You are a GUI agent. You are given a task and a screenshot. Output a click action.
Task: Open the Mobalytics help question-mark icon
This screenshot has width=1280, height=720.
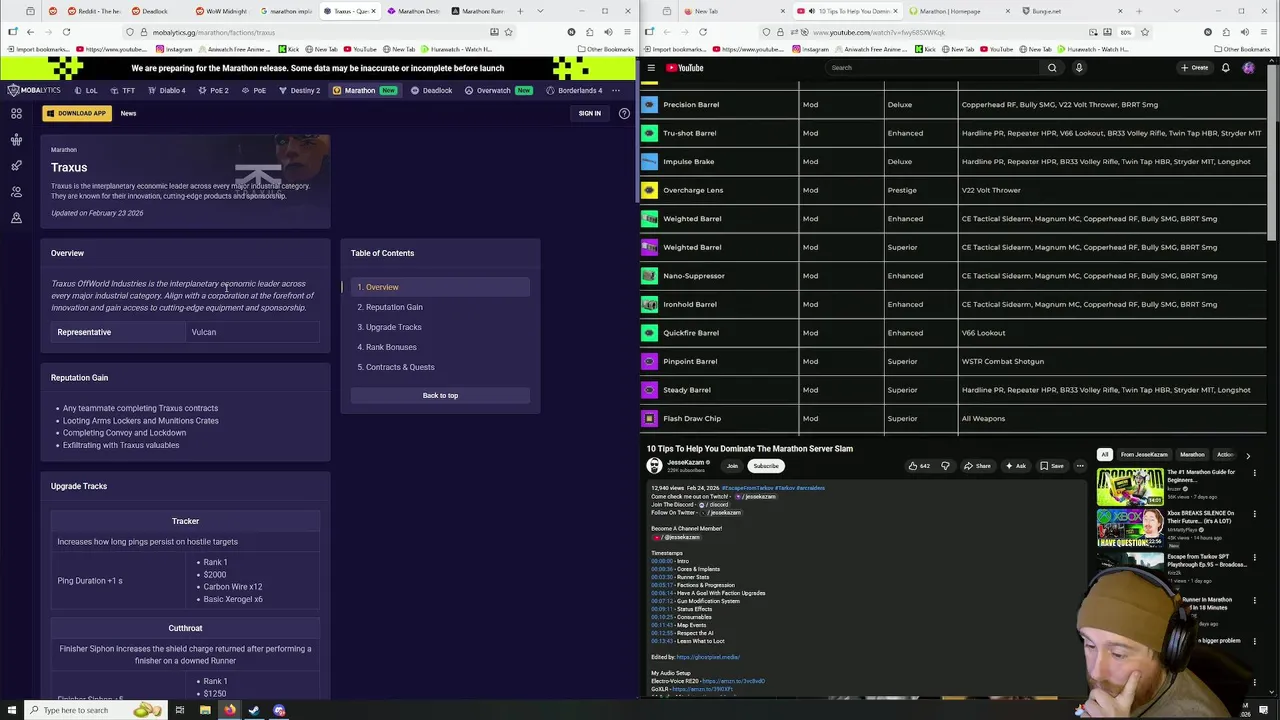[x=624, y=113]
